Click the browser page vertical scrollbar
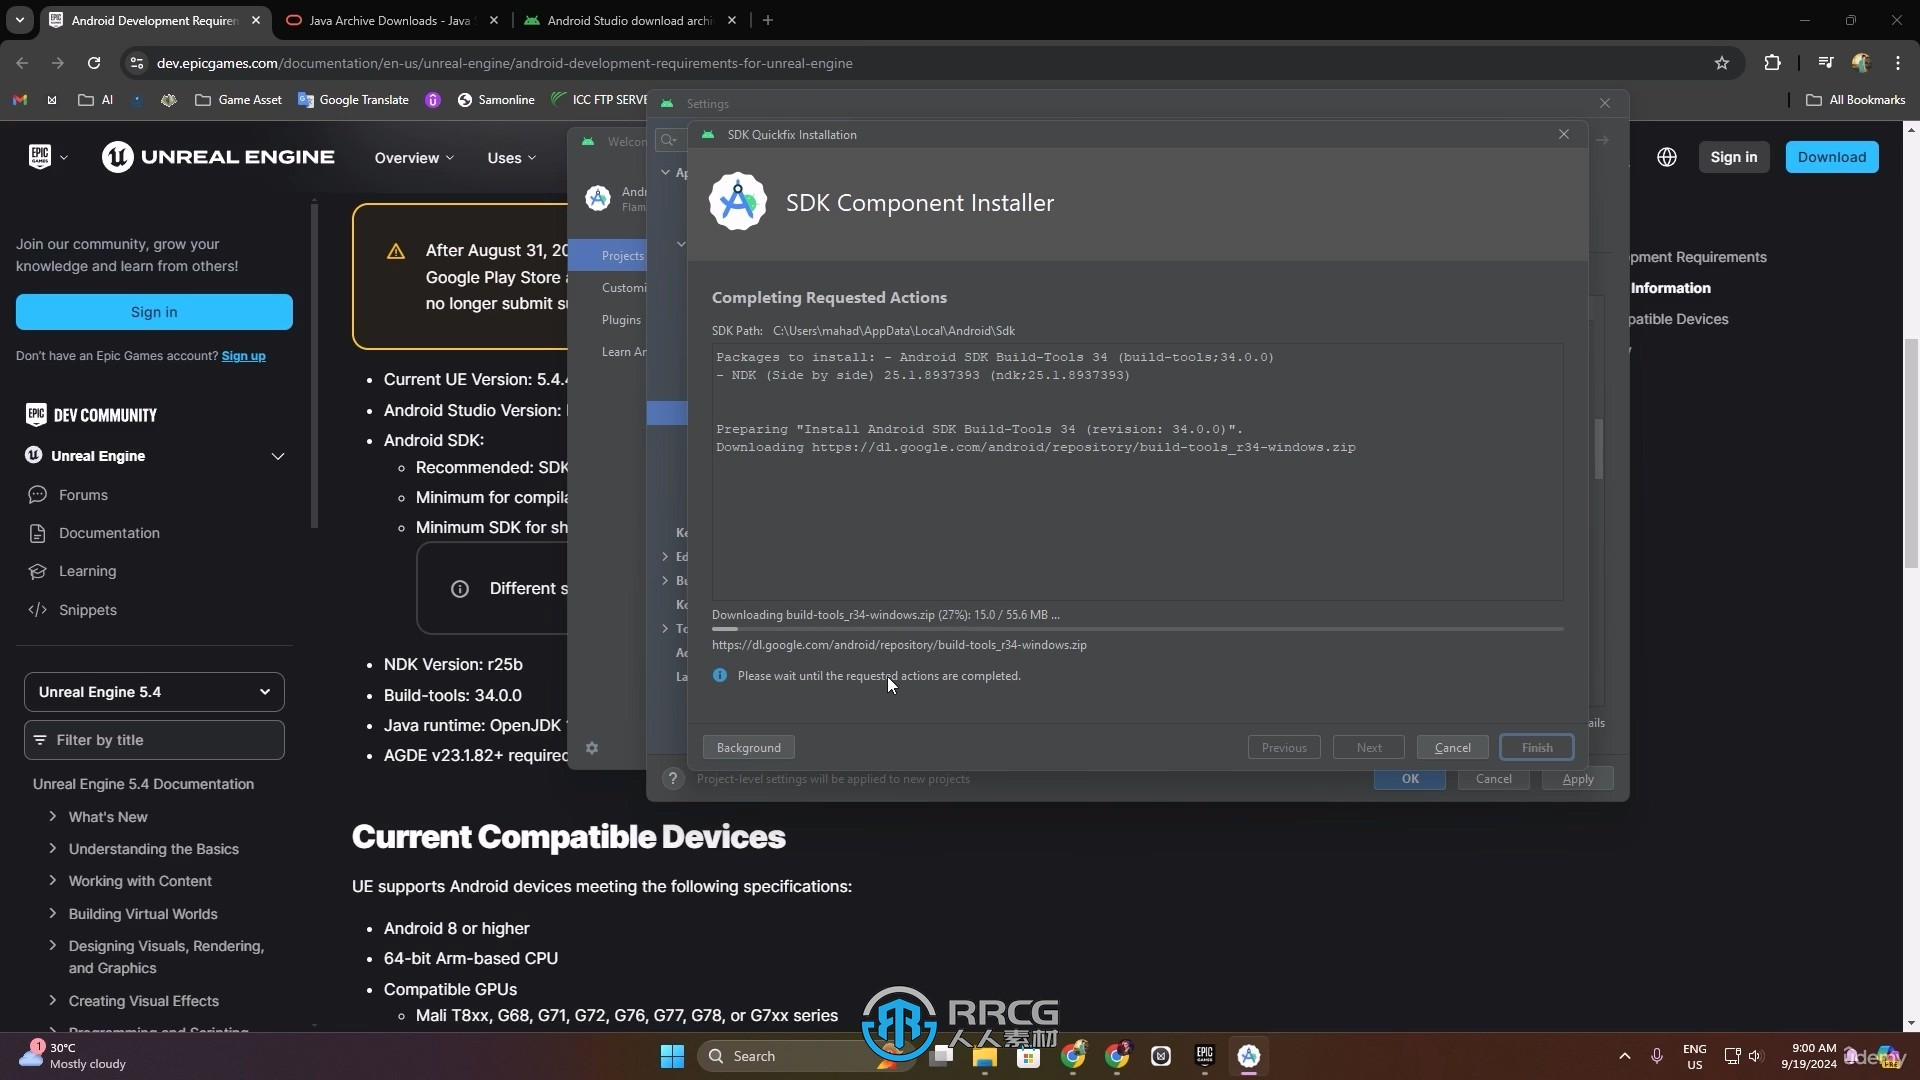The height and width of the screenshot is (1080, 1920). (1911, 453)
